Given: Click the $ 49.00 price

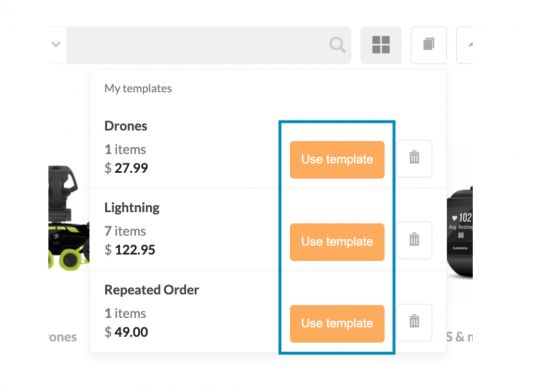Looking at the screenshot, I should pyautogui.click(x=126, y=332).
